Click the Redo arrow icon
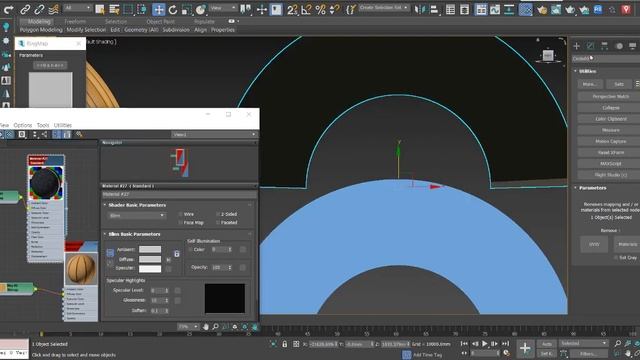 [x=8, y=9]
